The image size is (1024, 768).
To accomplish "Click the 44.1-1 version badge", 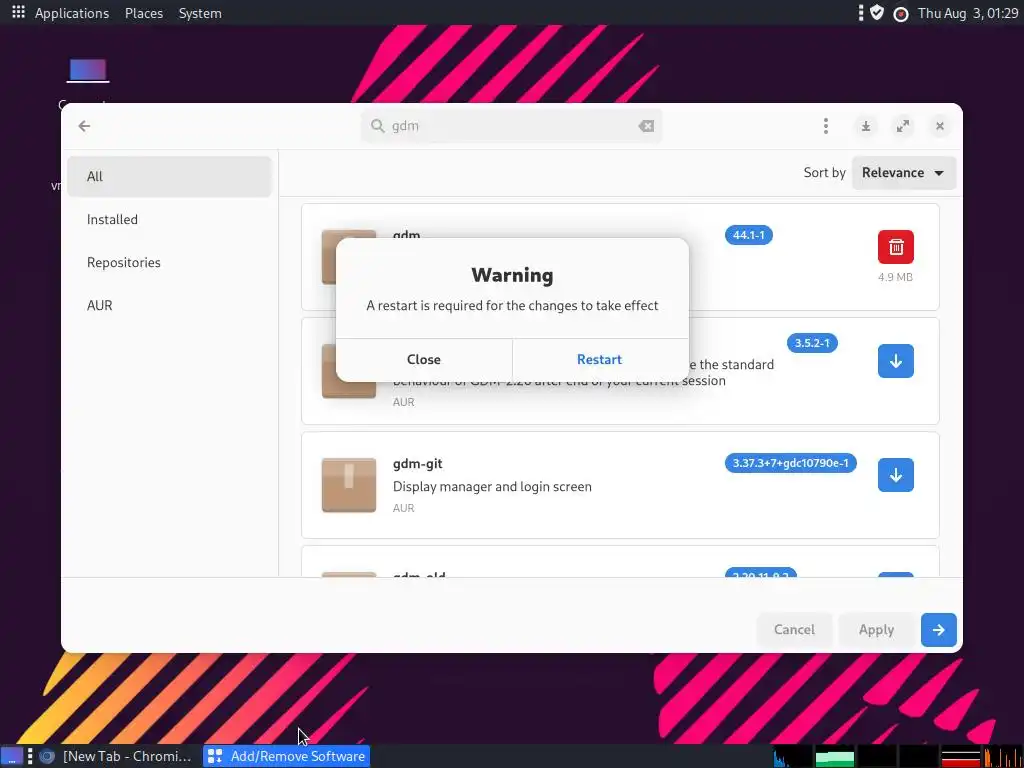I will 748,235.
